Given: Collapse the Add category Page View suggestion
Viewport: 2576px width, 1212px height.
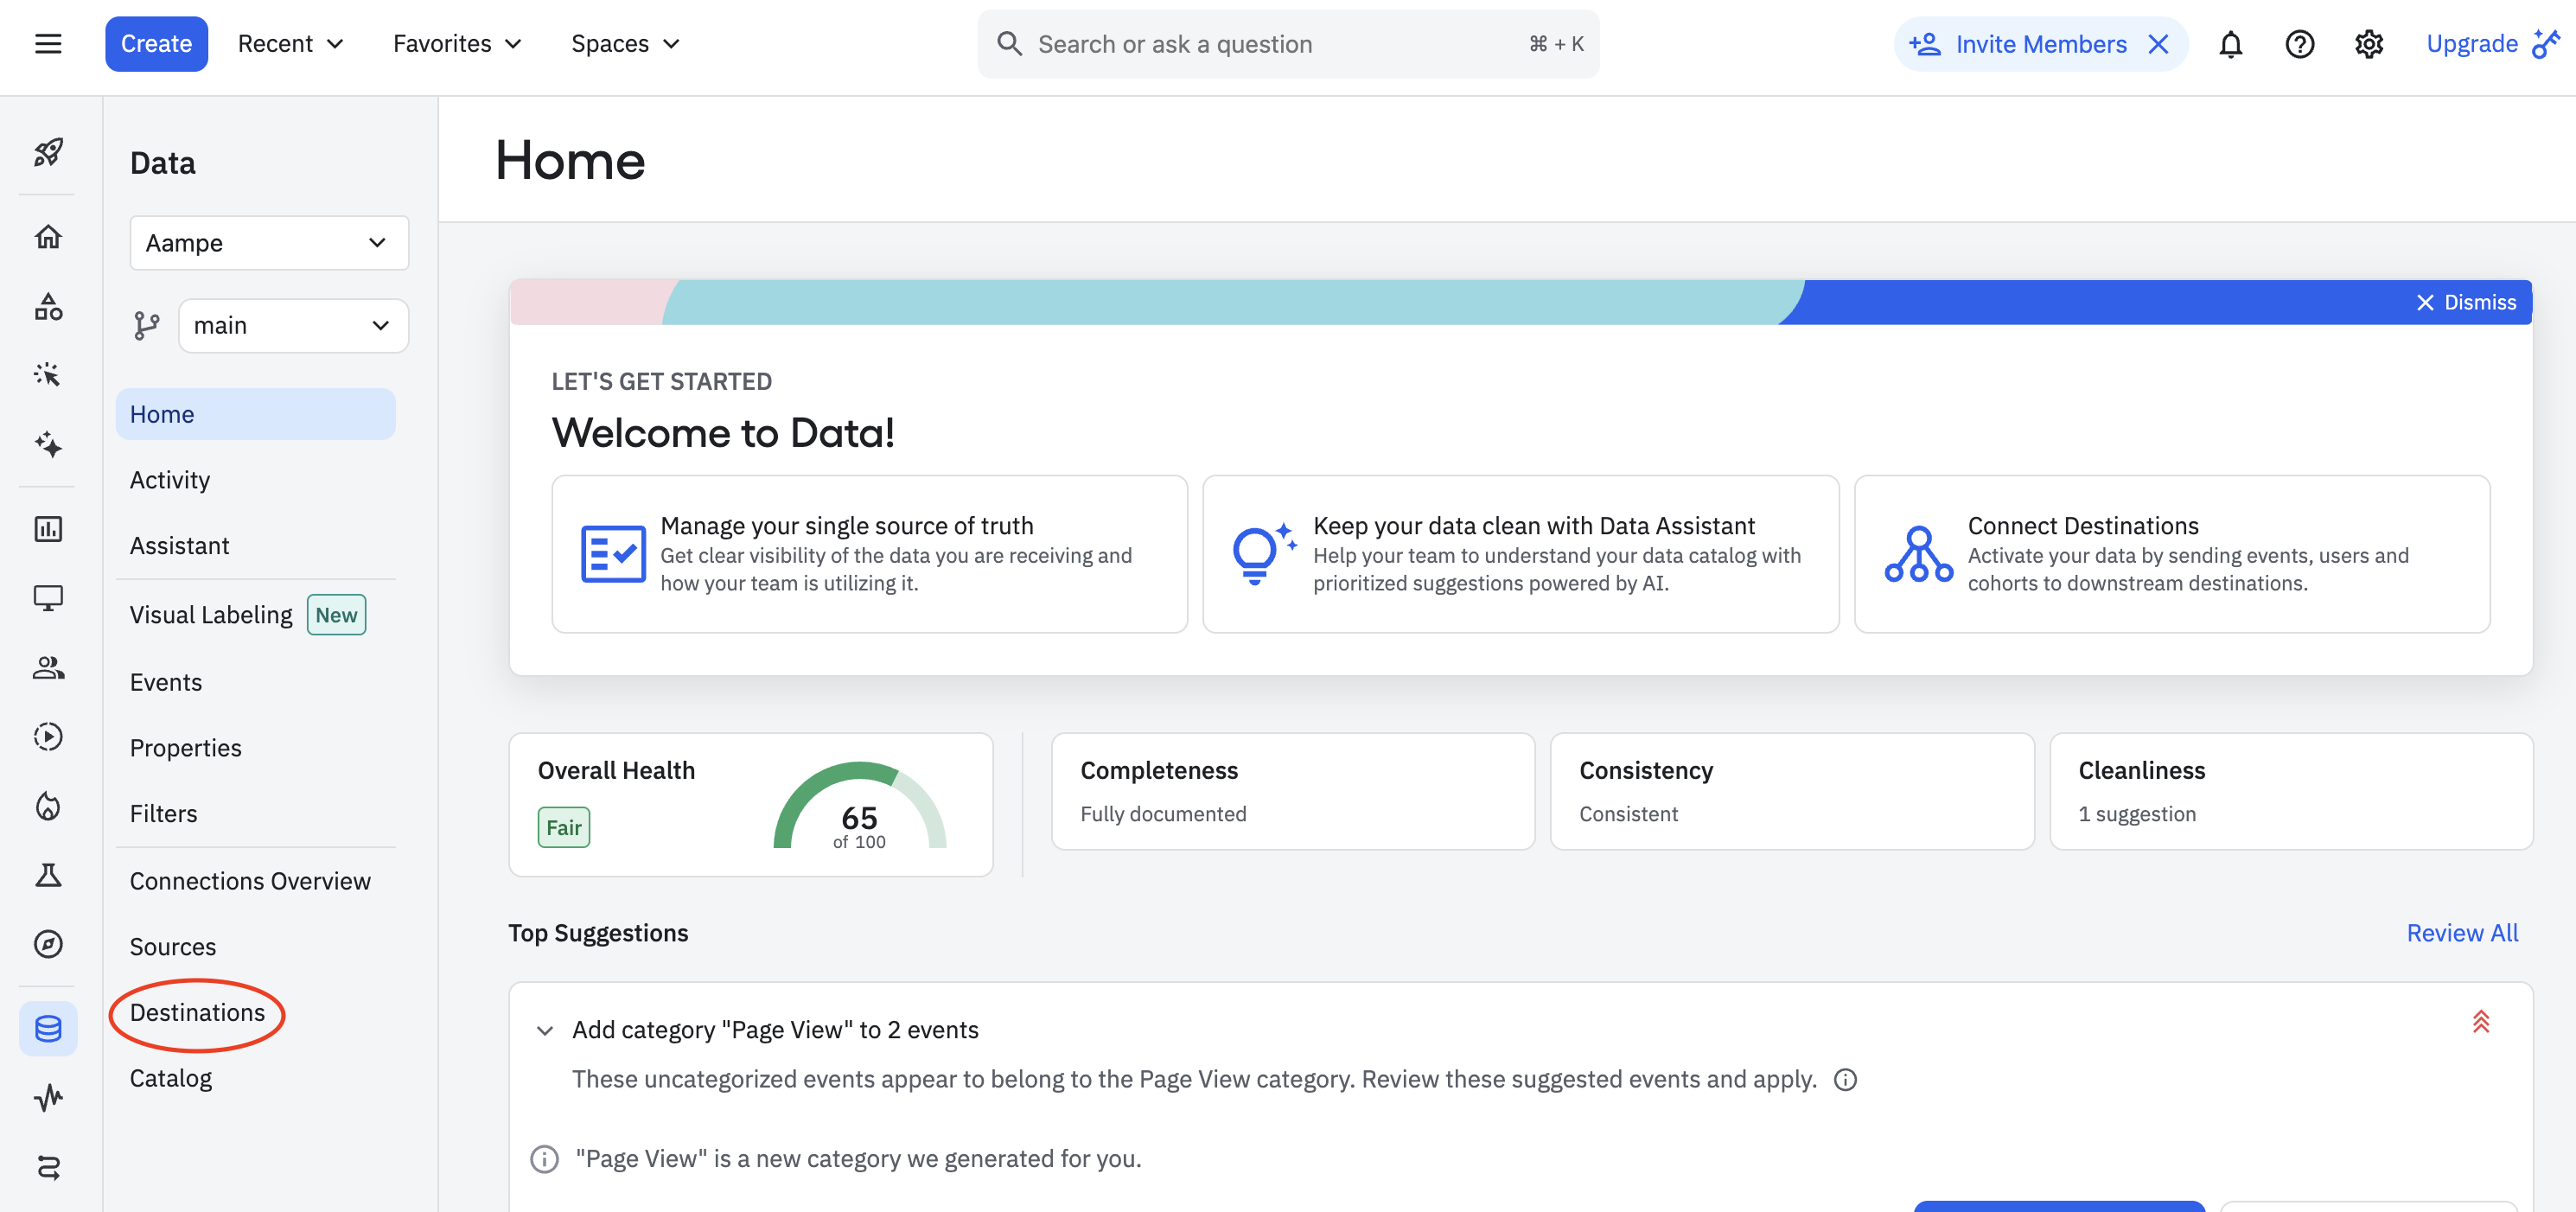Looking at the screenshot, I should (x=545, y=1030).
